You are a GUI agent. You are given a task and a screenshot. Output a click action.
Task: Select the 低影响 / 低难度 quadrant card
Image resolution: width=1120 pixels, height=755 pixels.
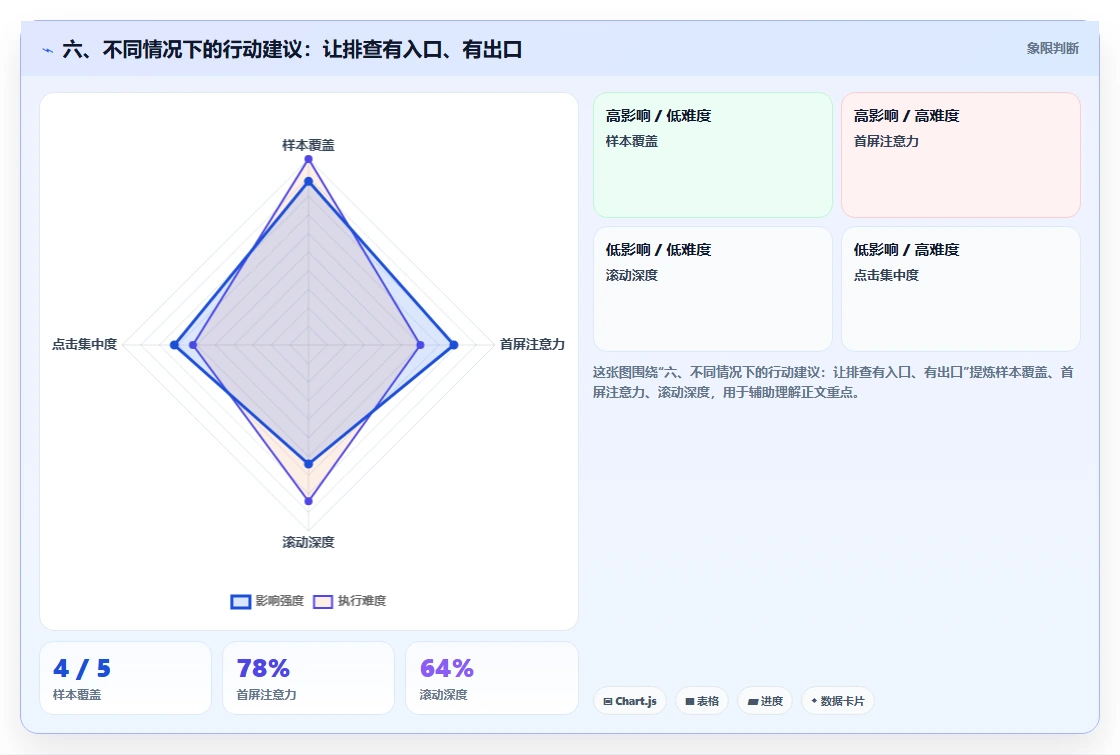(713, 289)
